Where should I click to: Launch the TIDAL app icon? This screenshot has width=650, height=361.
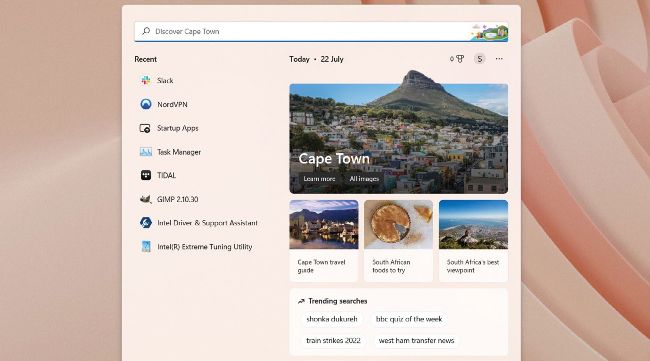pyautogui.click(x=146, y=175)
